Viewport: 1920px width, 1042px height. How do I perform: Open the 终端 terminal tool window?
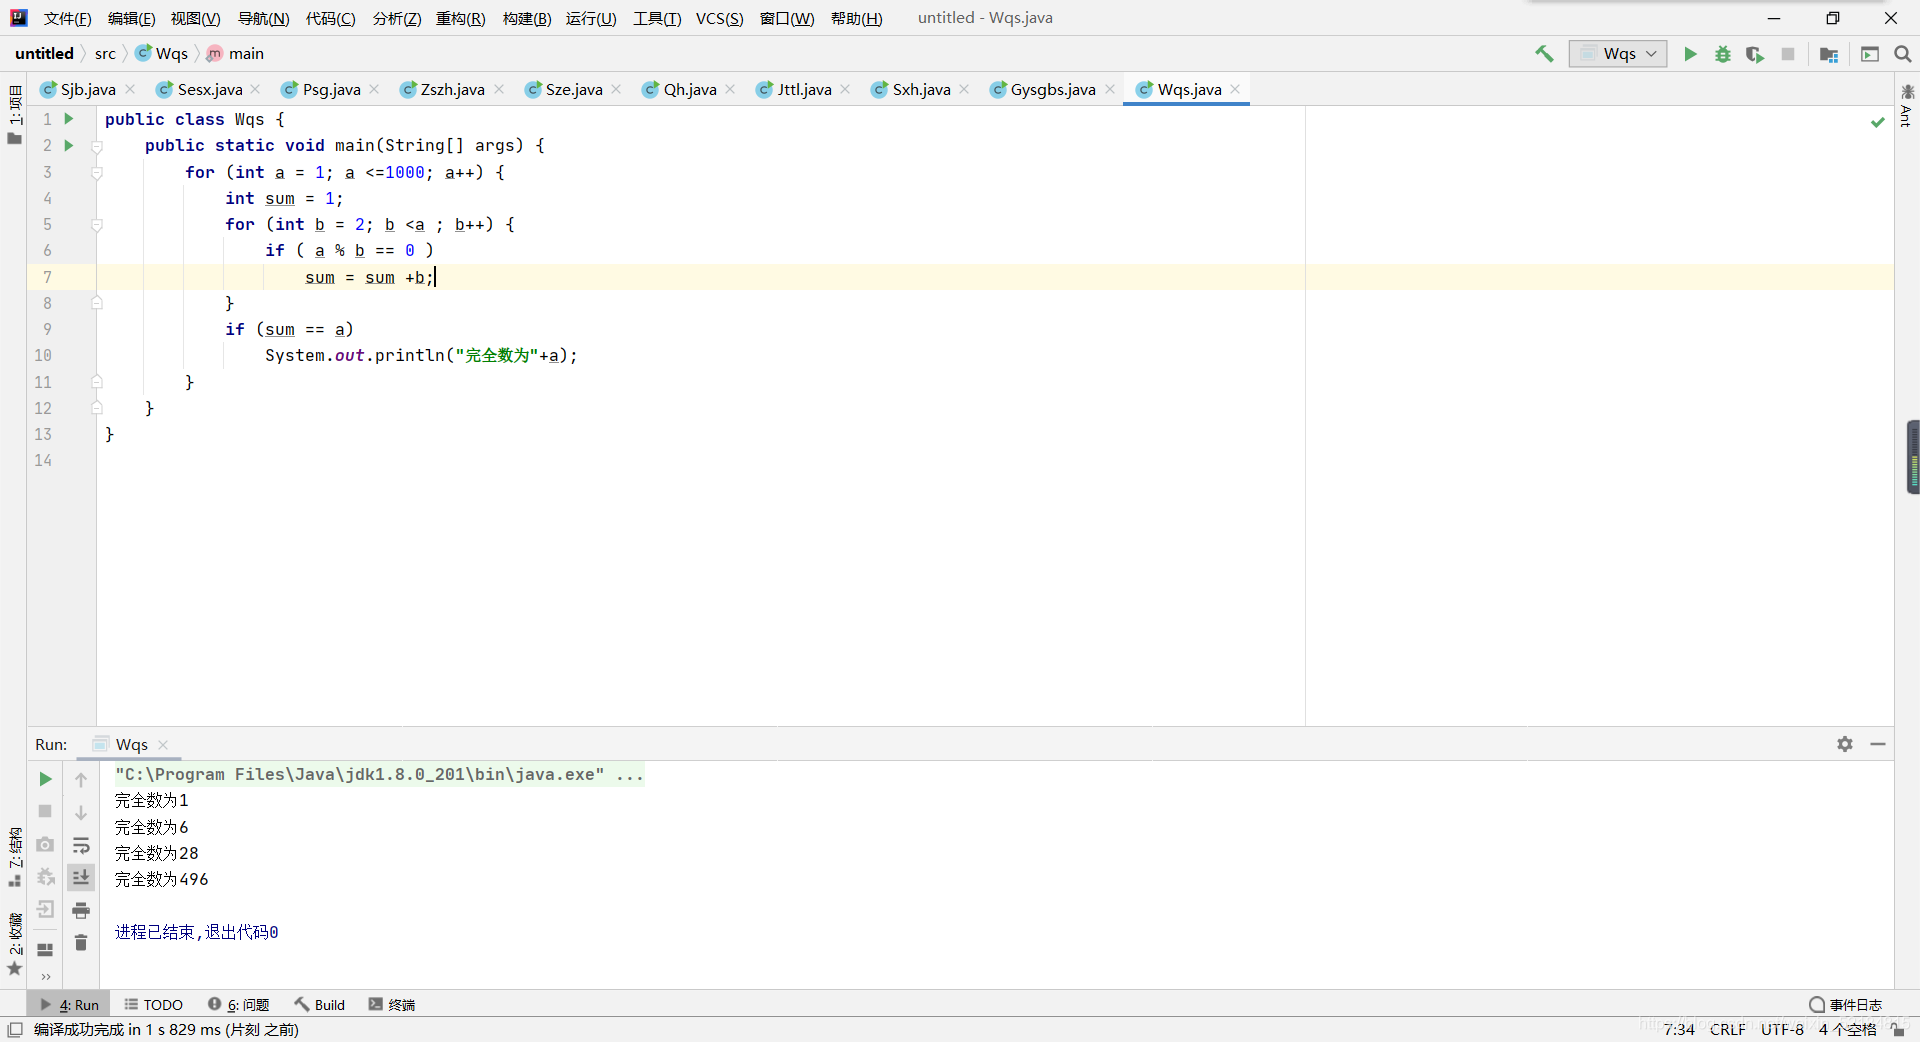pyautogui.click(x=391, y=1004)
